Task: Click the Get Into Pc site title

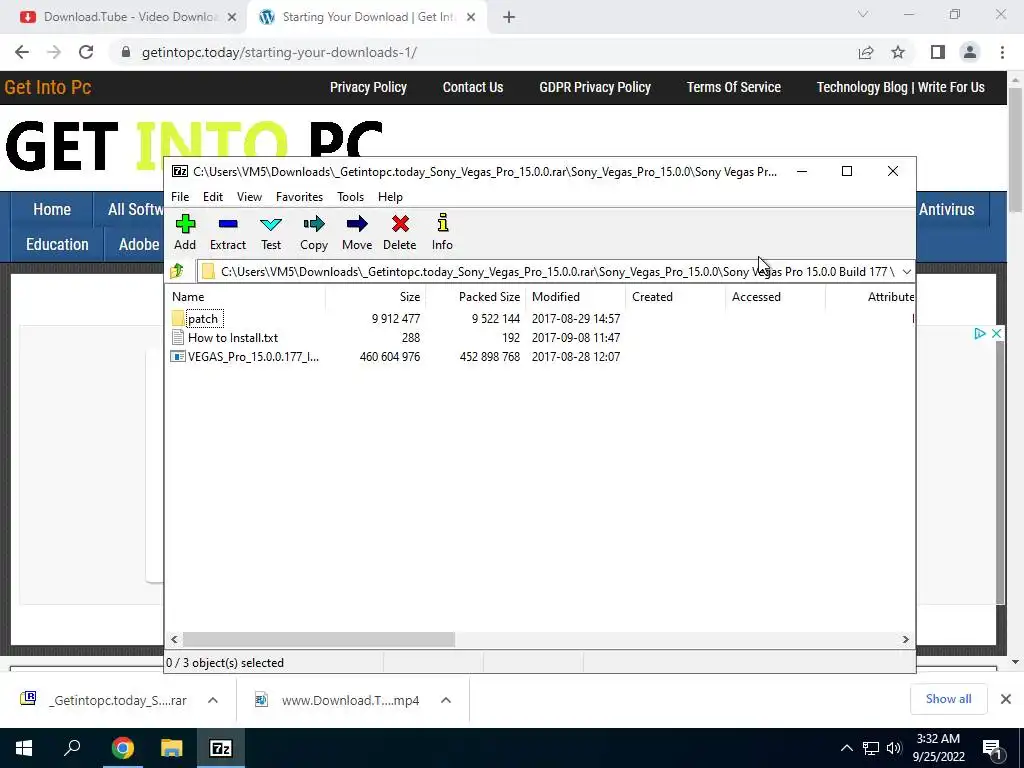Action: [x=48, y=88]
